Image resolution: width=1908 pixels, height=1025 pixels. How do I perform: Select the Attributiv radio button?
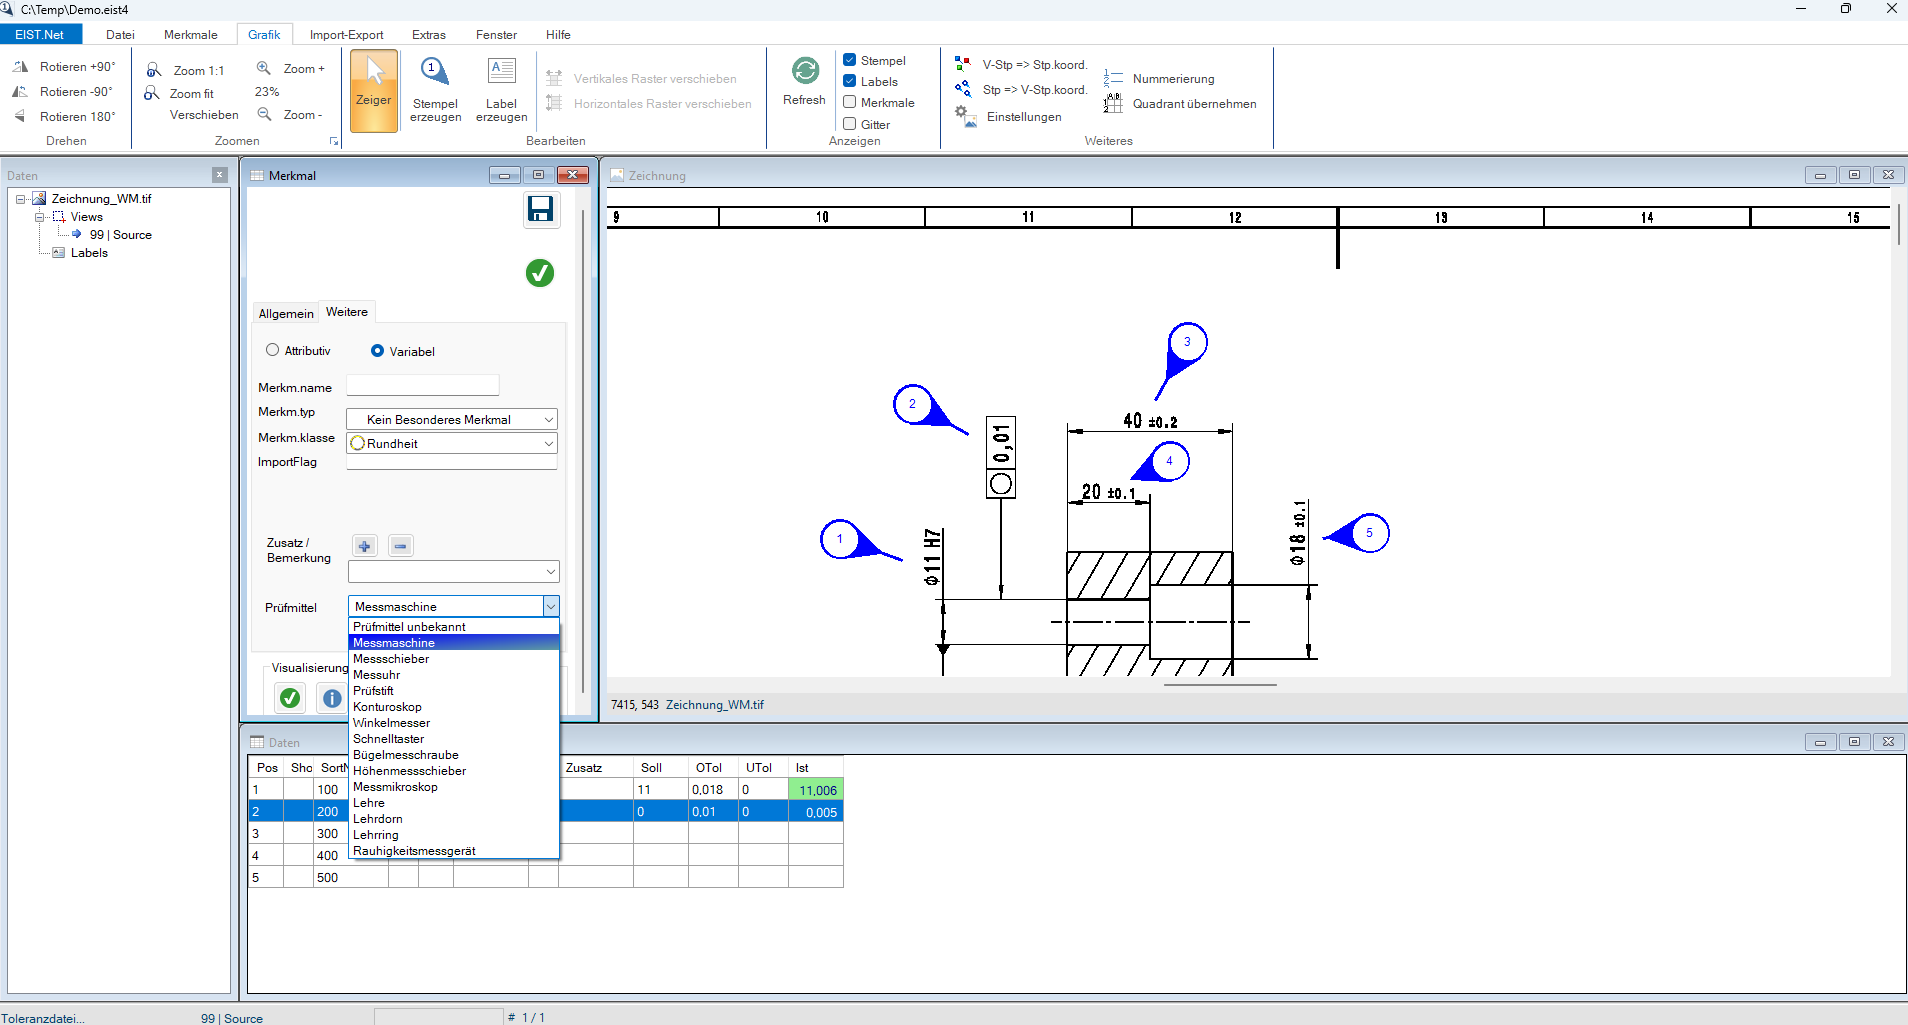272,350
